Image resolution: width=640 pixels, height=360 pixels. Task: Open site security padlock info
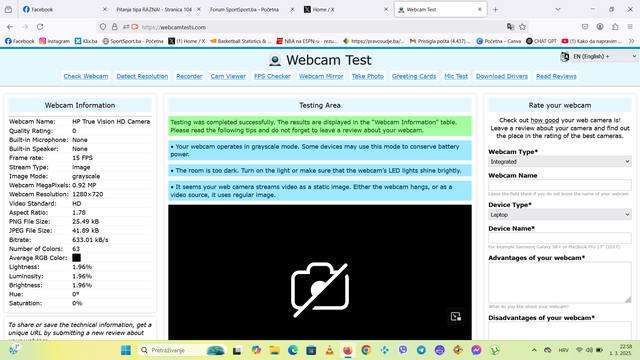115,27
